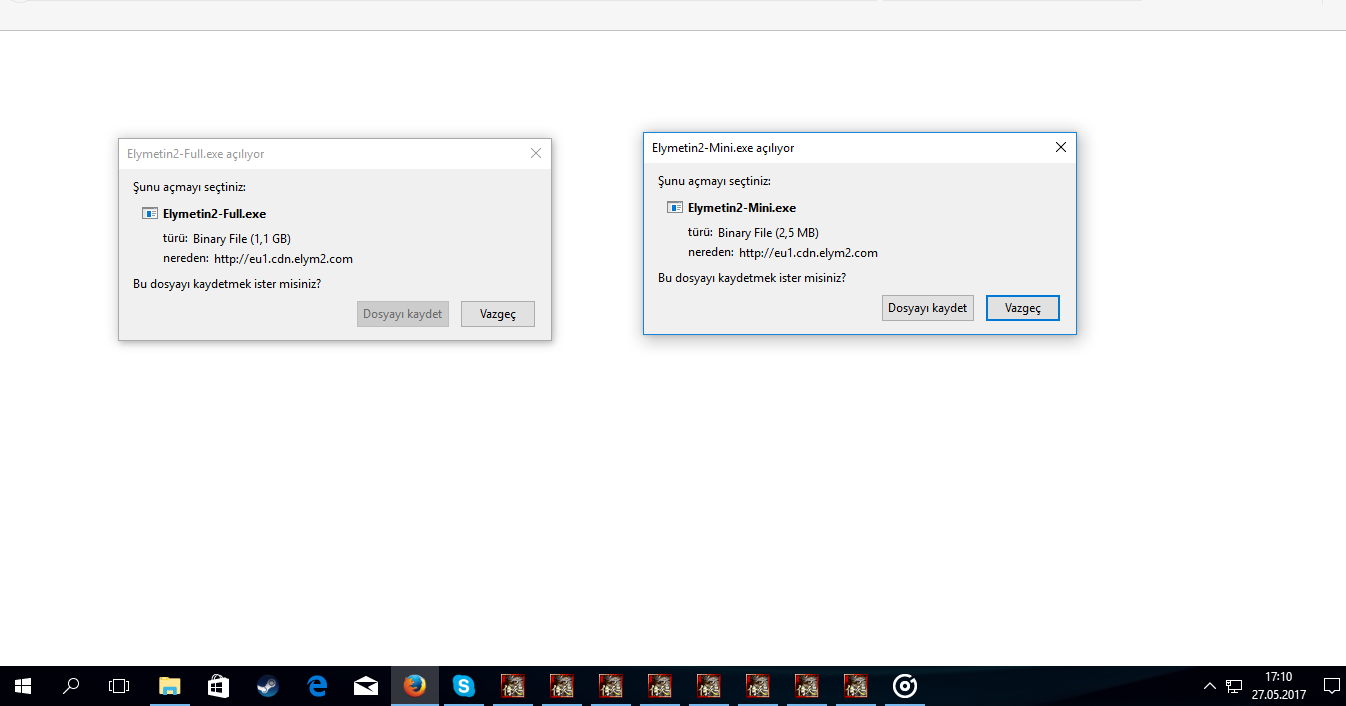Image resolution: width=1346 pixels, height=706 pixels.
Task: Open the Mail app taskbar icon
Action: 366,686
